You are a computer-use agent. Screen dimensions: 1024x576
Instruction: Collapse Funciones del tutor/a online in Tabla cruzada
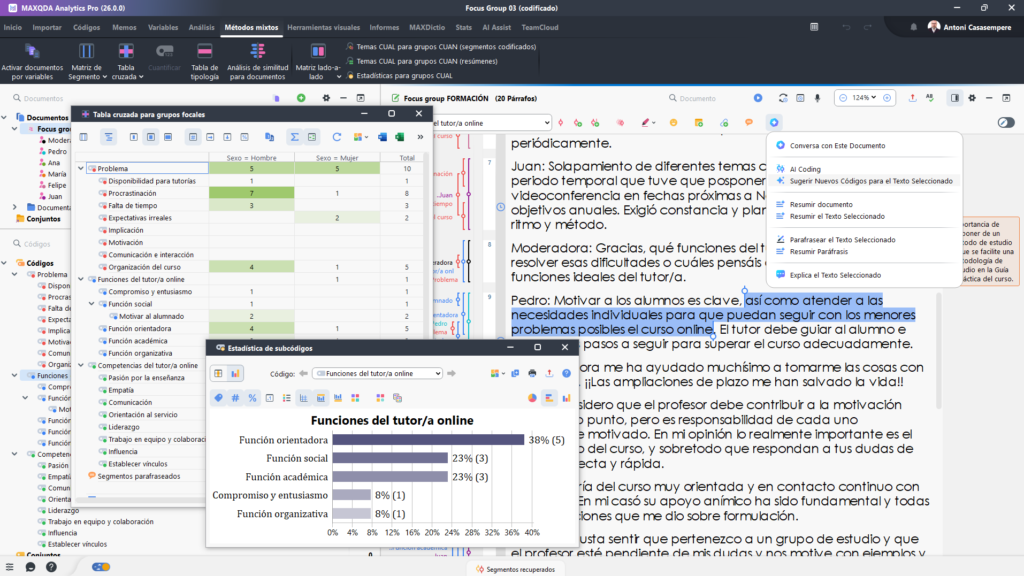click(x=82, y=280)
